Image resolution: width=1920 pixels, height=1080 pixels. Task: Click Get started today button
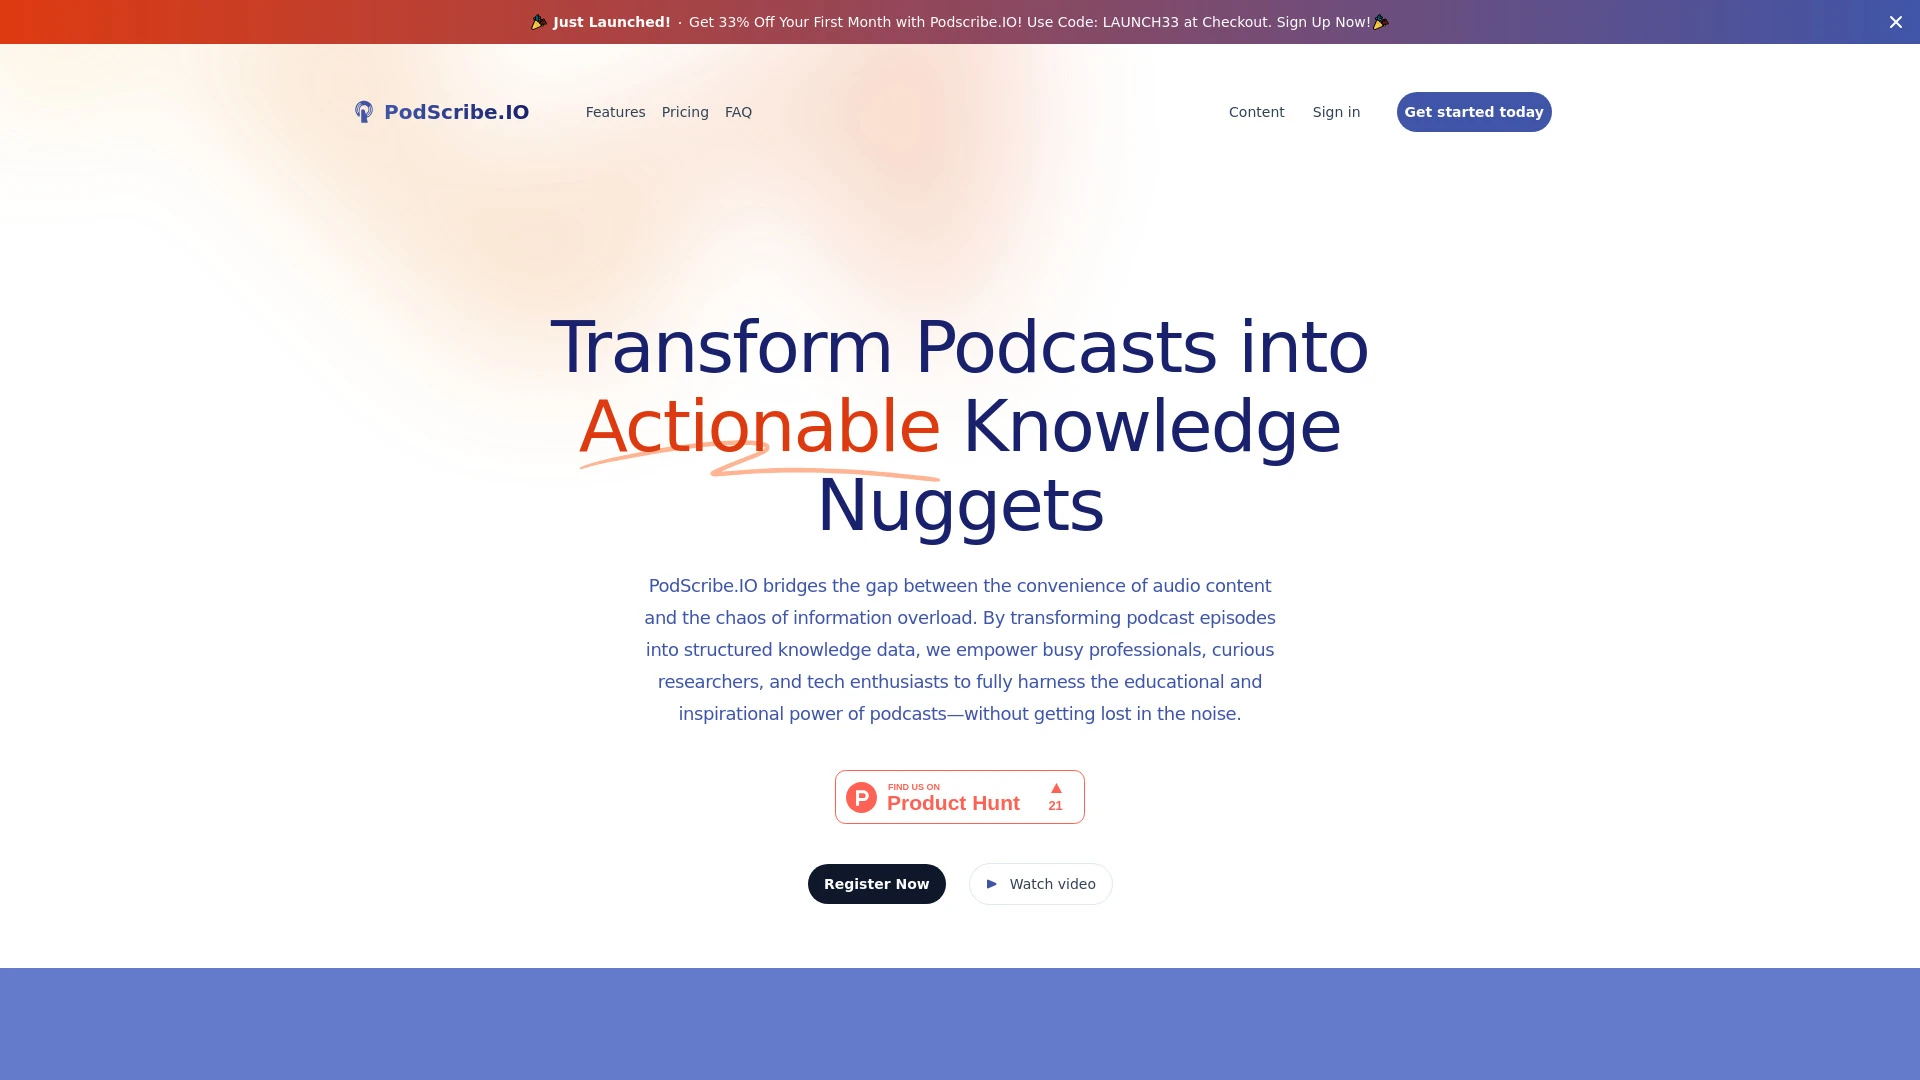click(1473, 111)
